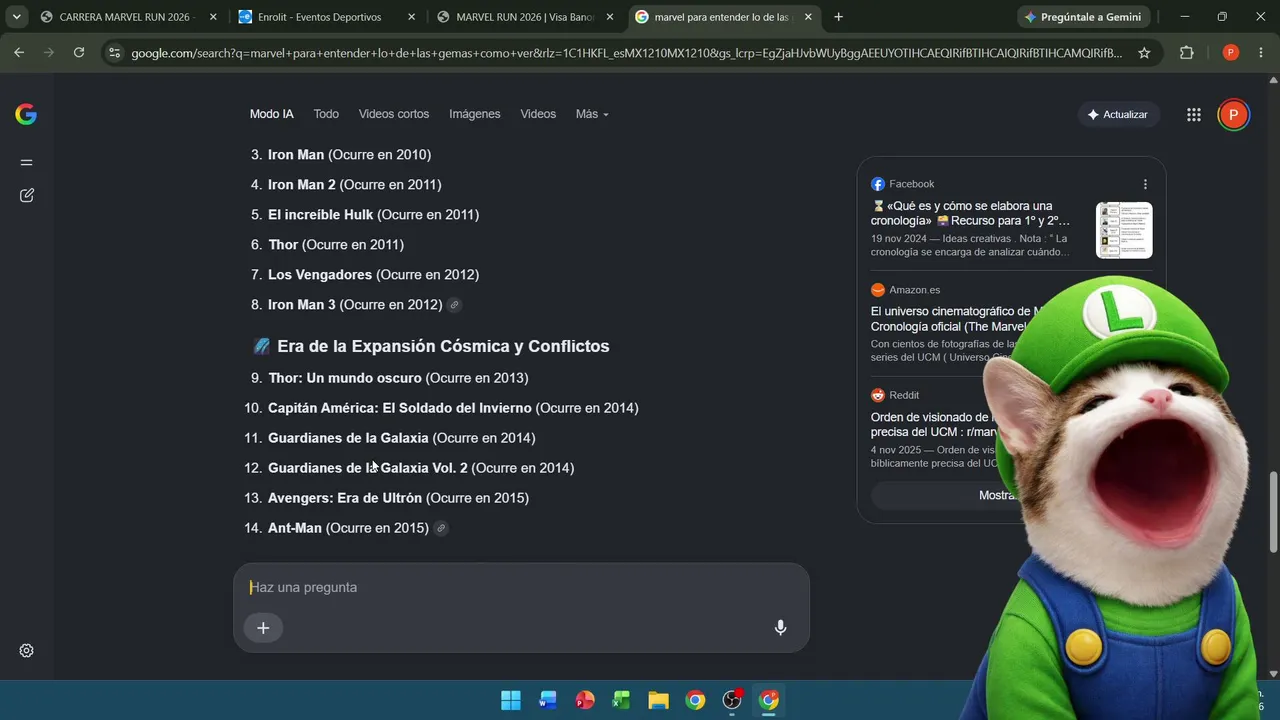Expand the Chrome tab search dropdown
The image size is (1280, 720).
pyautogui.click(x=17, y=17)
